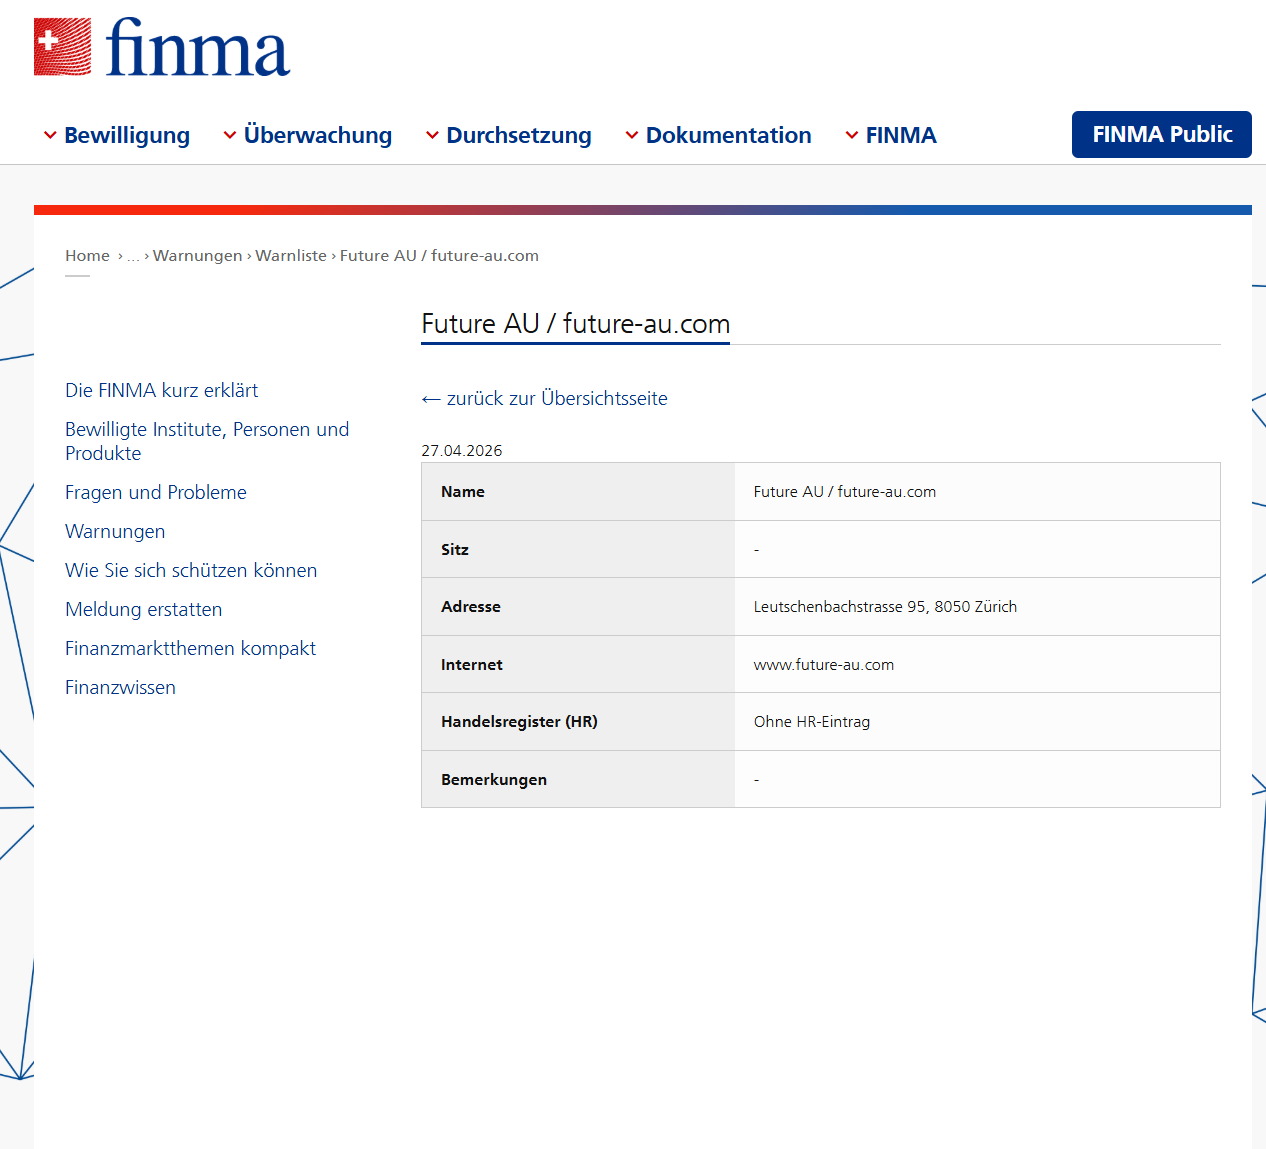Open the Überwachung navigation item
The height and width of the screenshot is (1149, 1266).
tap(318, 135)
